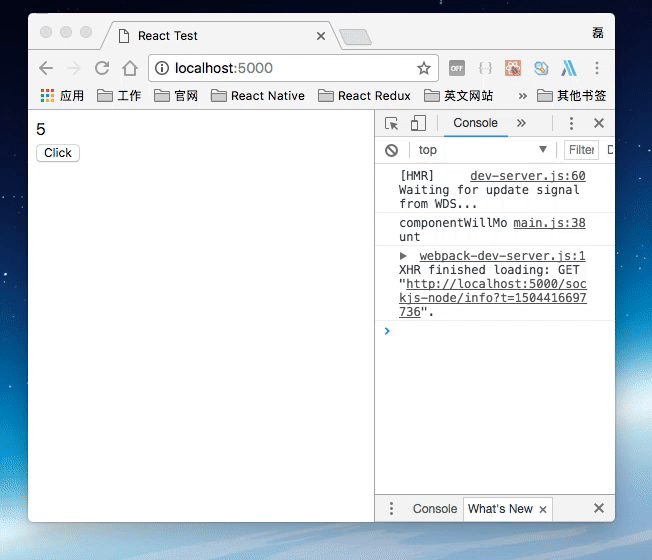Image resolution: width=652 pixels, height=560 pixels.
Task: Open the React Redux bookmarks folder
Action: pos(364,96)
